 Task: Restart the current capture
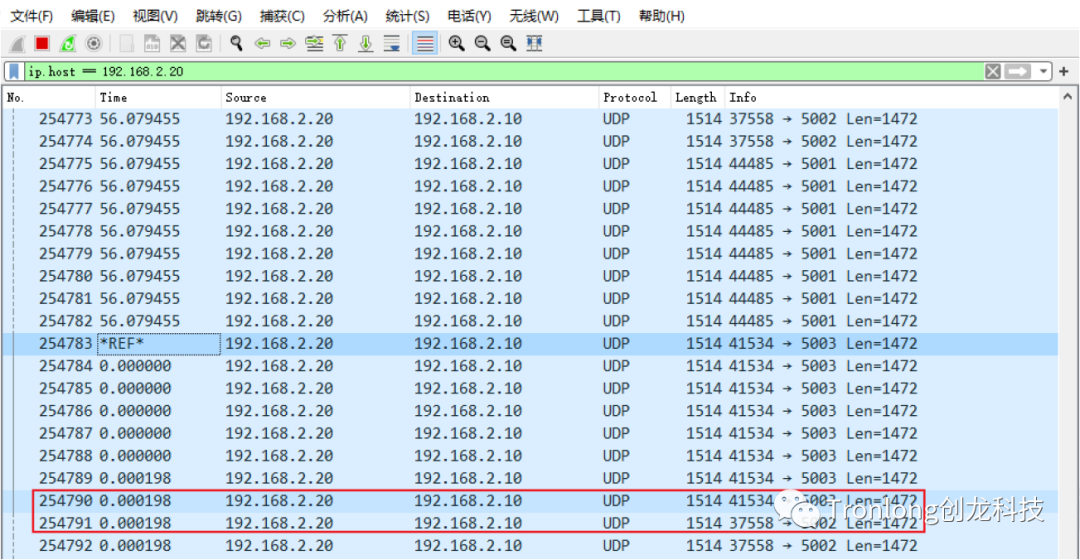(68, 44)
